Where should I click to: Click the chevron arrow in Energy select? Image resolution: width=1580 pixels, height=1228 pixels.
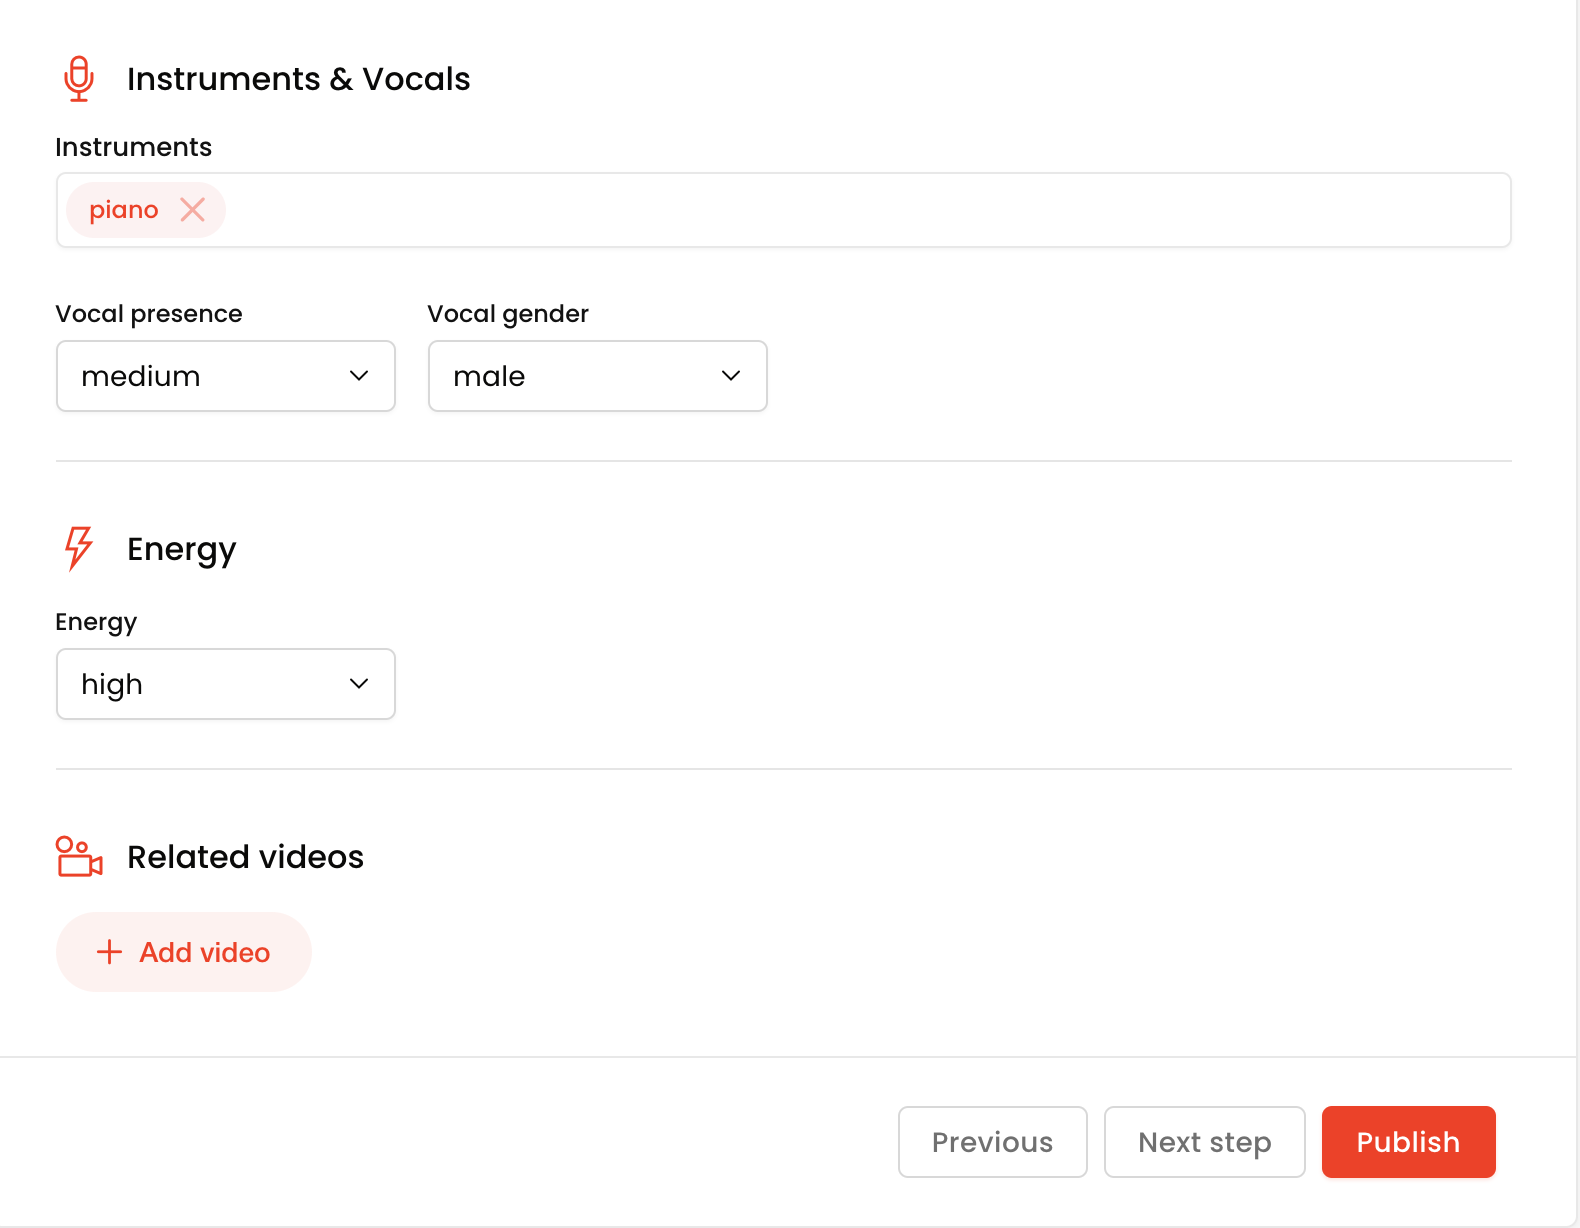click(359, 684)
